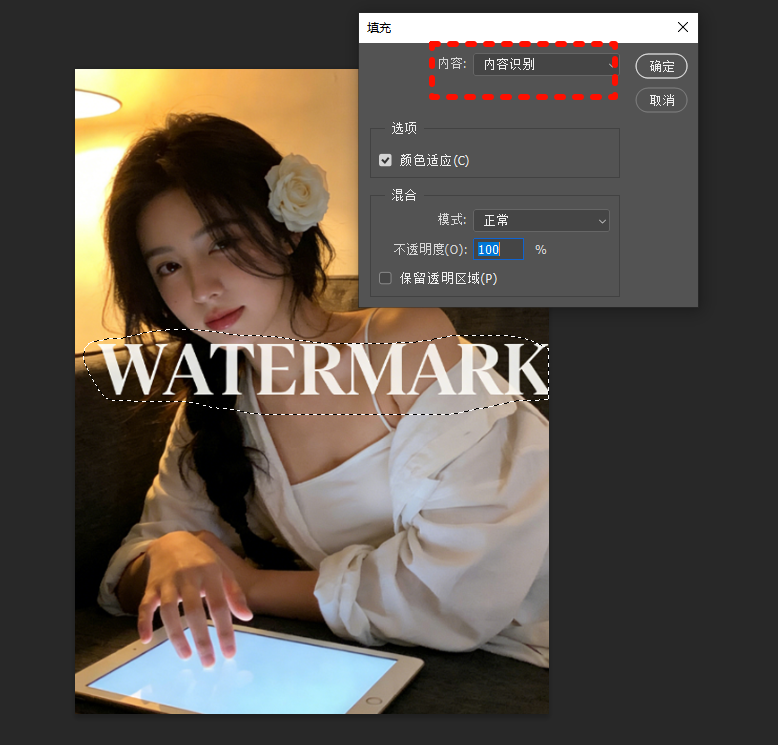Enable the 保留透明区域(P) checkbox
The height and width of the screenshot is (745, 778).
pos(385,278)
